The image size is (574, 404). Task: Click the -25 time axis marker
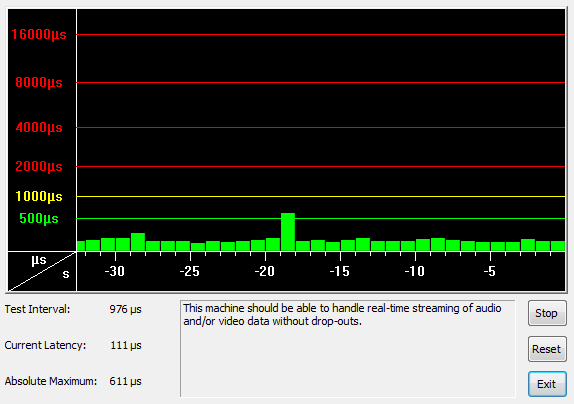click(190, 271)
